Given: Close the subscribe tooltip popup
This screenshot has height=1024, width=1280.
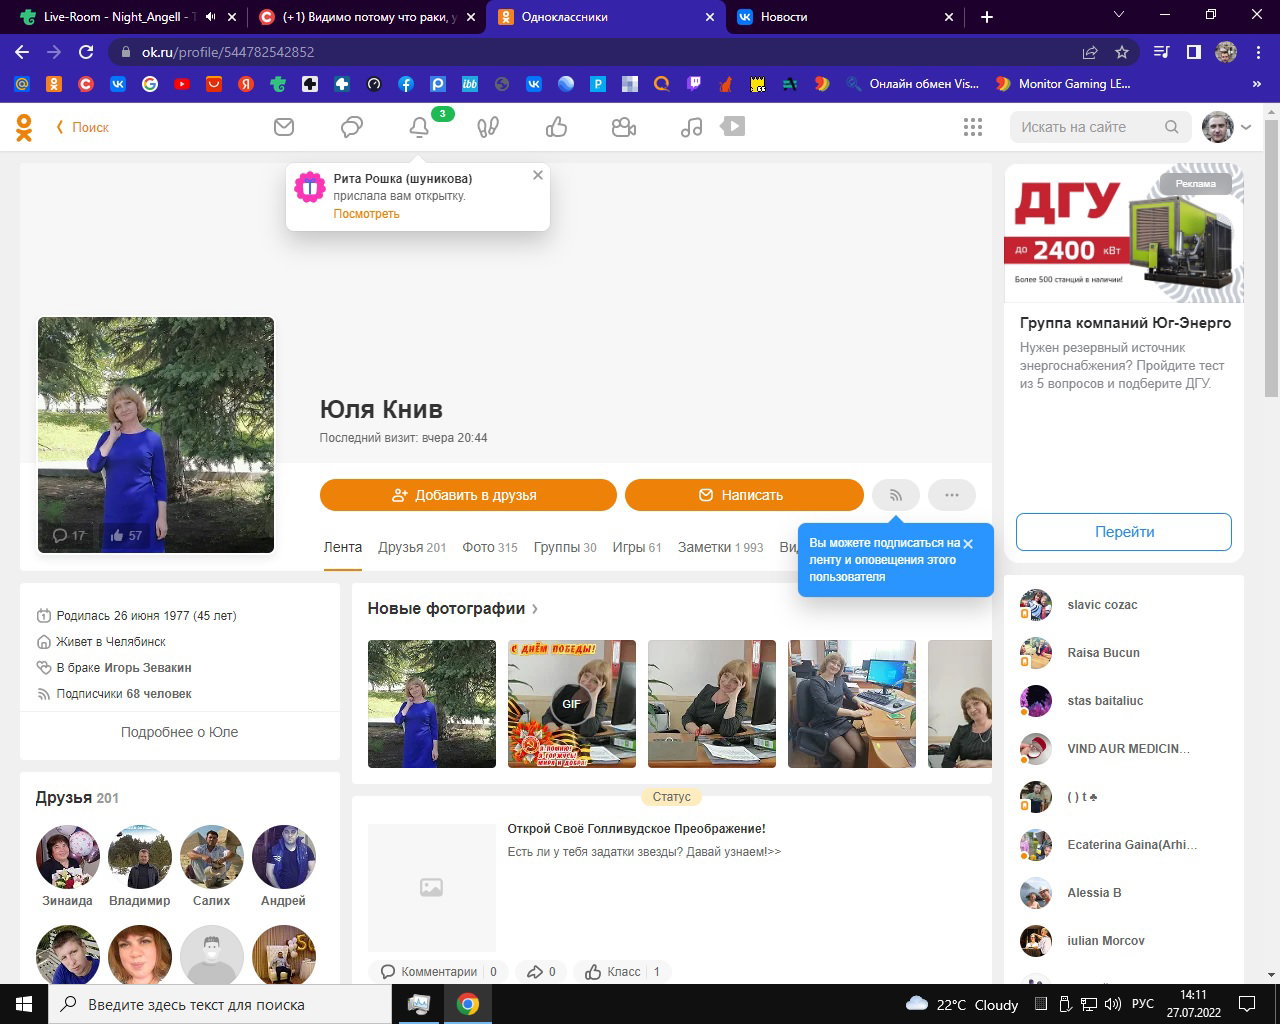Looking at the screenshot, I should (968, 544).
